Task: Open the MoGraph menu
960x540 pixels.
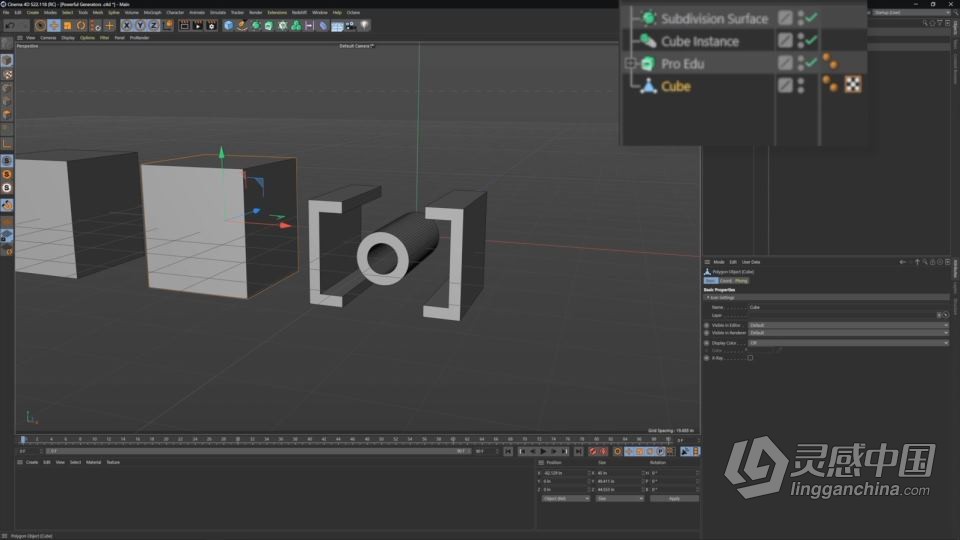Action: pos(152,12)
